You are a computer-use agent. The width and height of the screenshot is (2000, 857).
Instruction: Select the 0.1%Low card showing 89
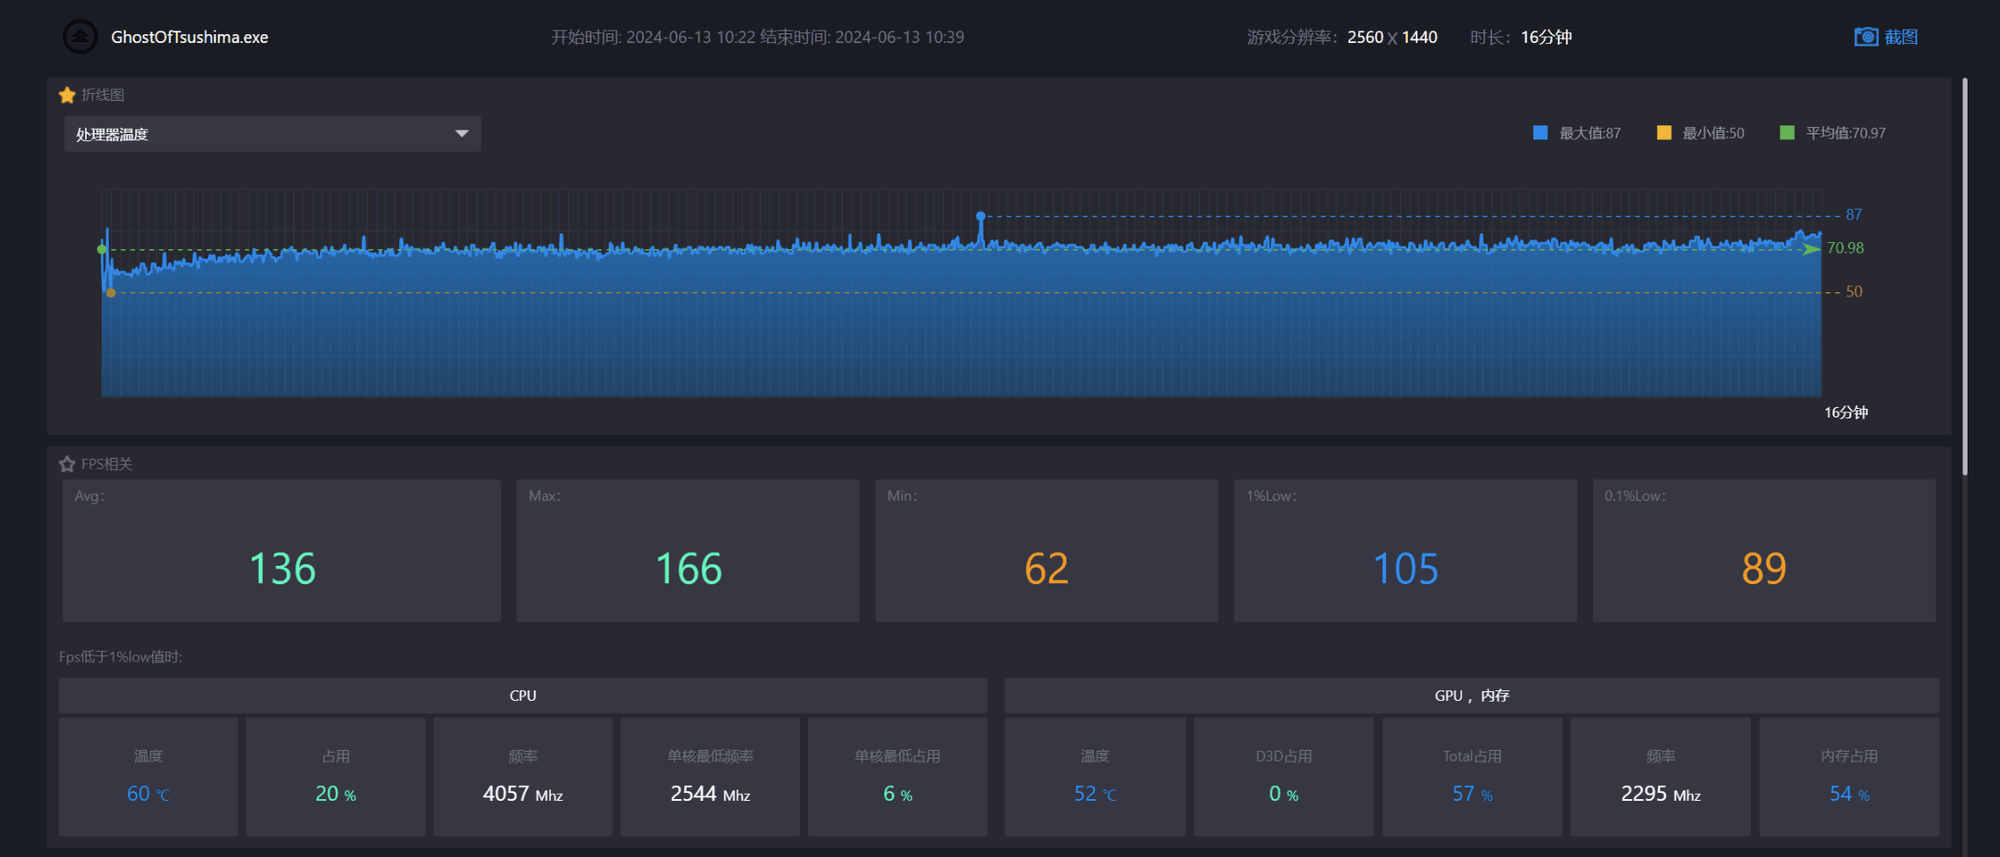1764,551
